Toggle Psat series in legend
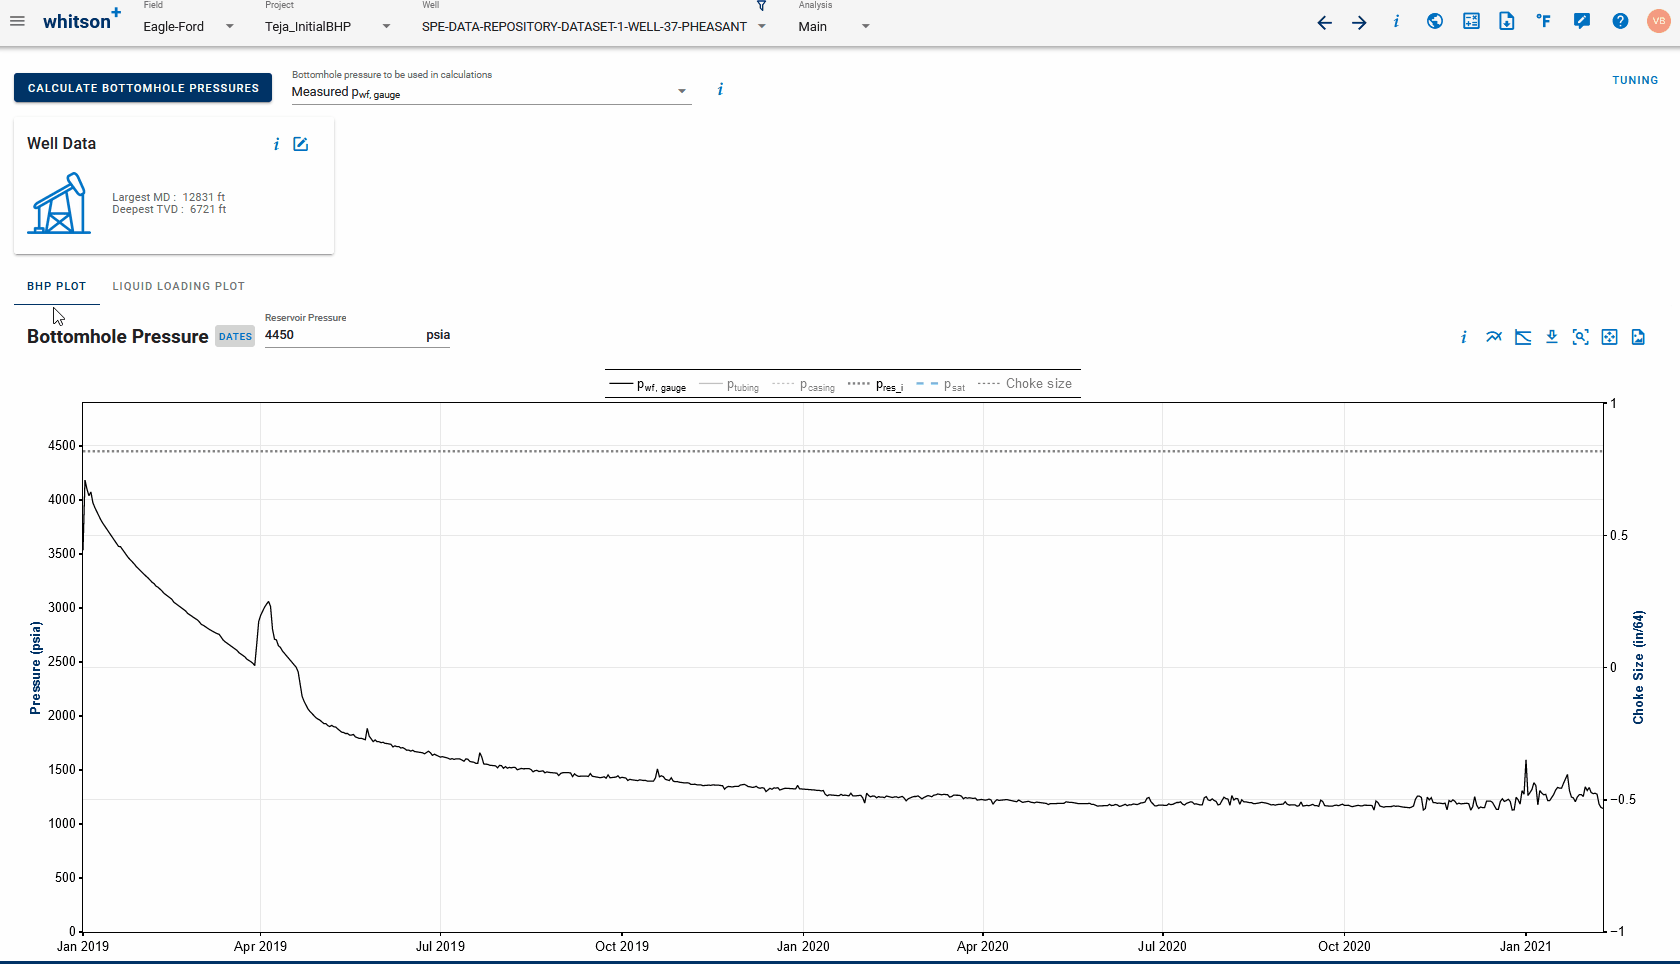The height and width of the screenshot is (964, 1680). (941, 385)
